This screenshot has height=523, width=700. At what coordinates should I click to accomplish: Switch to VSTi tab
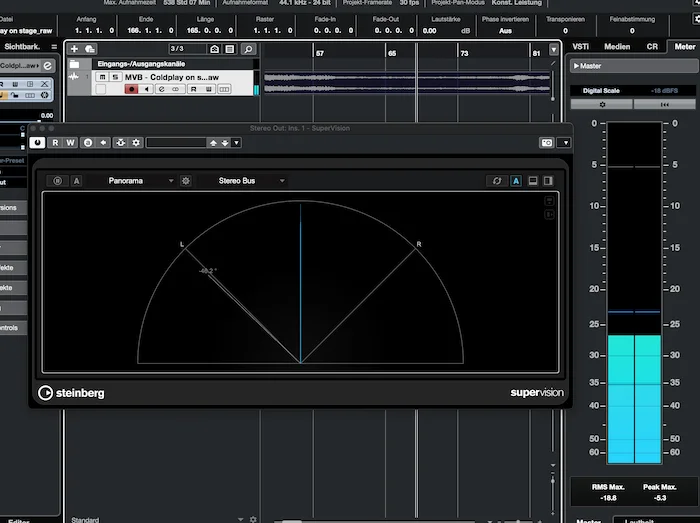point(580,46)
